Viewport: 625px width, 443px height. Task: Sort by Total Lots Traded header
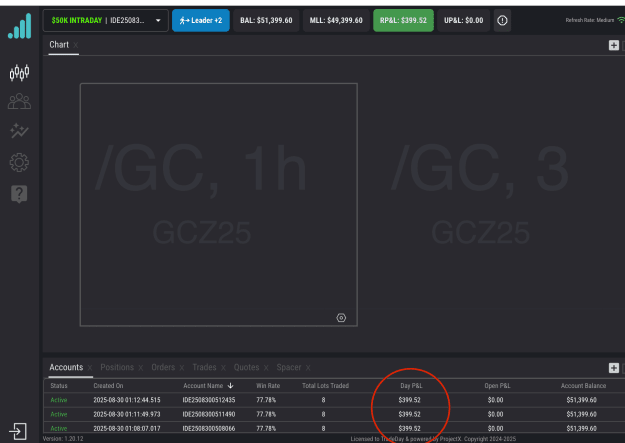pos(325,386)
